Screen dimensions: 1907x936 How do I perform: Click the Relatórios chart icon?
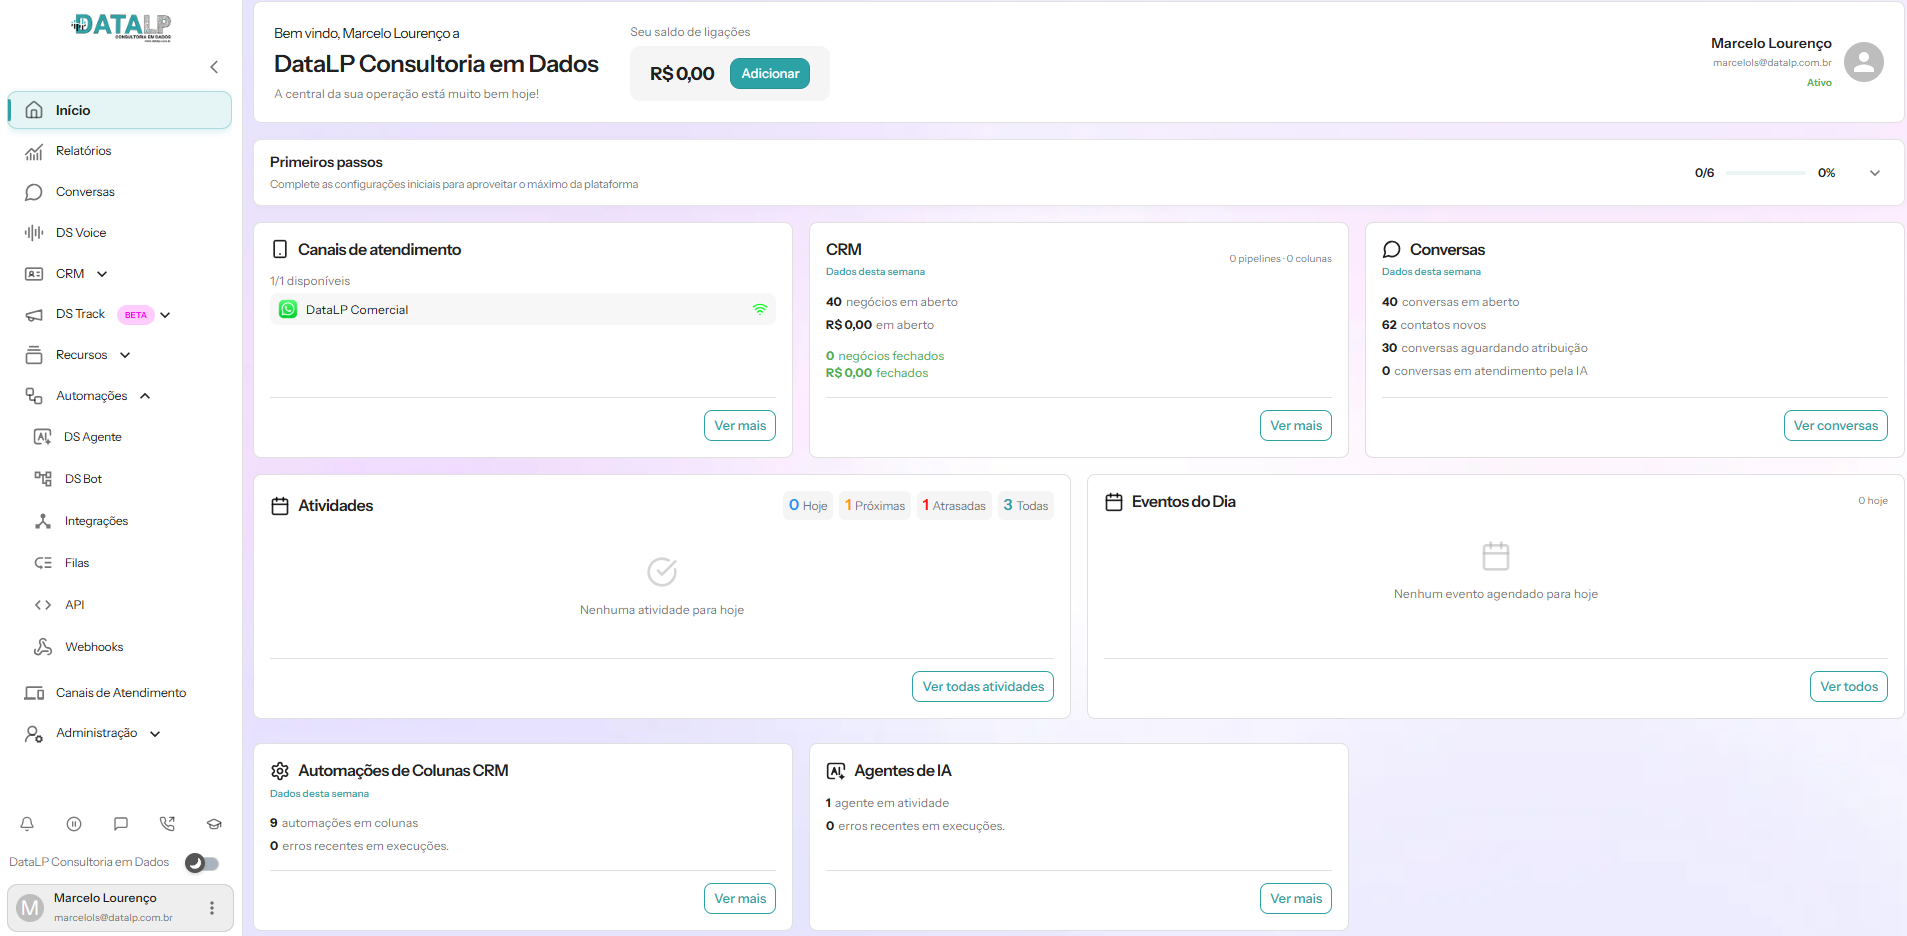(x=34, y=151)
